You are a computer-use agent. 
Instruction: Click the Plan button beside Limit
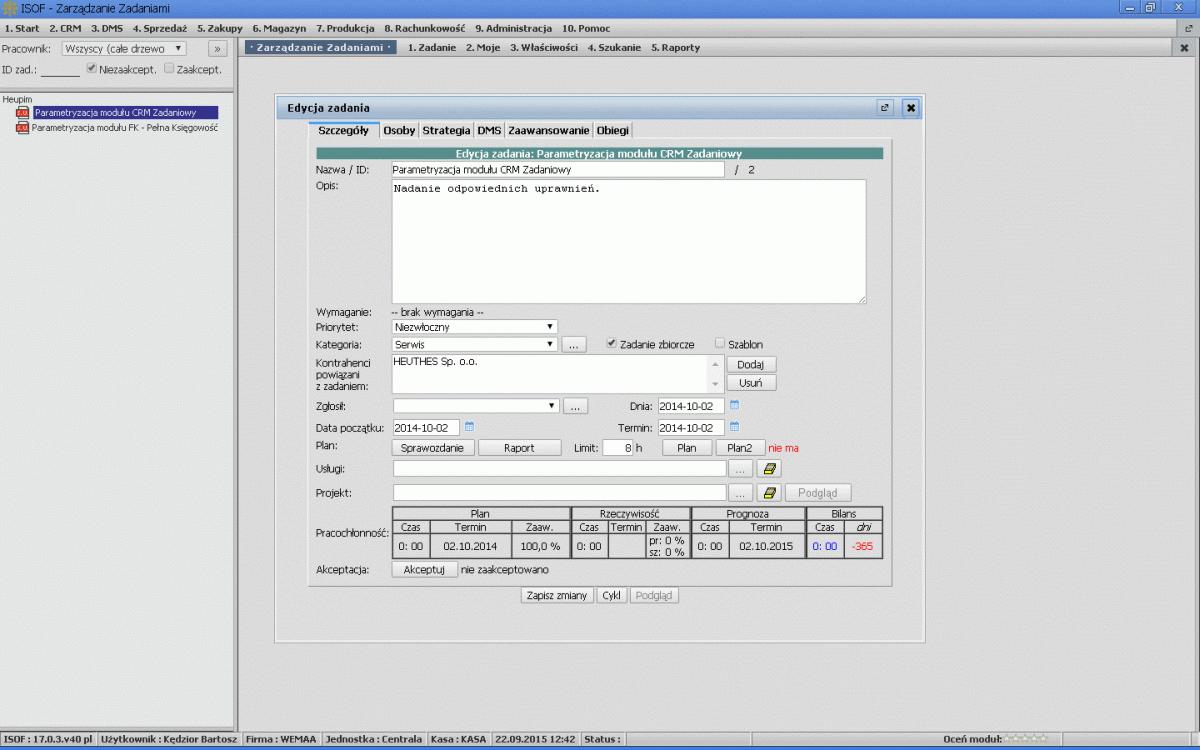[x=687, y=448]
